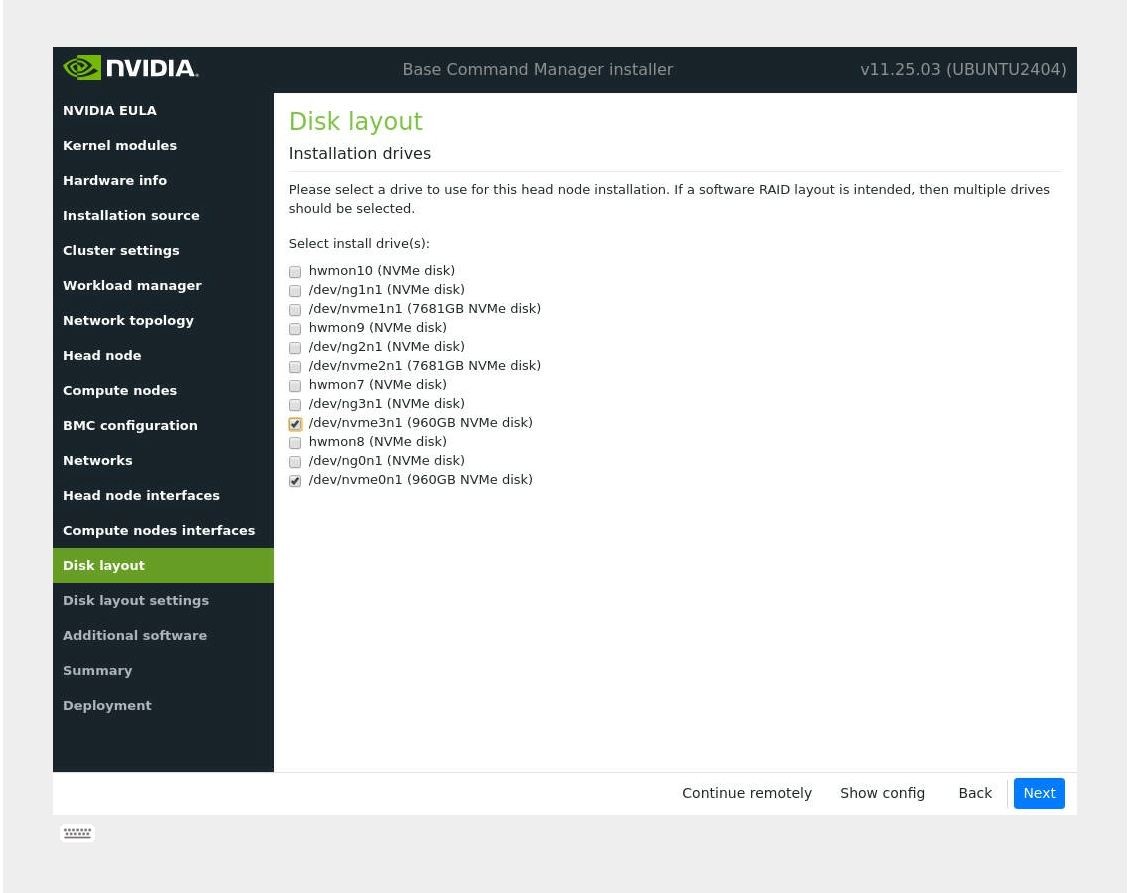Image resolution: width=1128 pixels, height=893 pixels.
Task: Jump to the Hardware info step
Action: tap(115, 180)
